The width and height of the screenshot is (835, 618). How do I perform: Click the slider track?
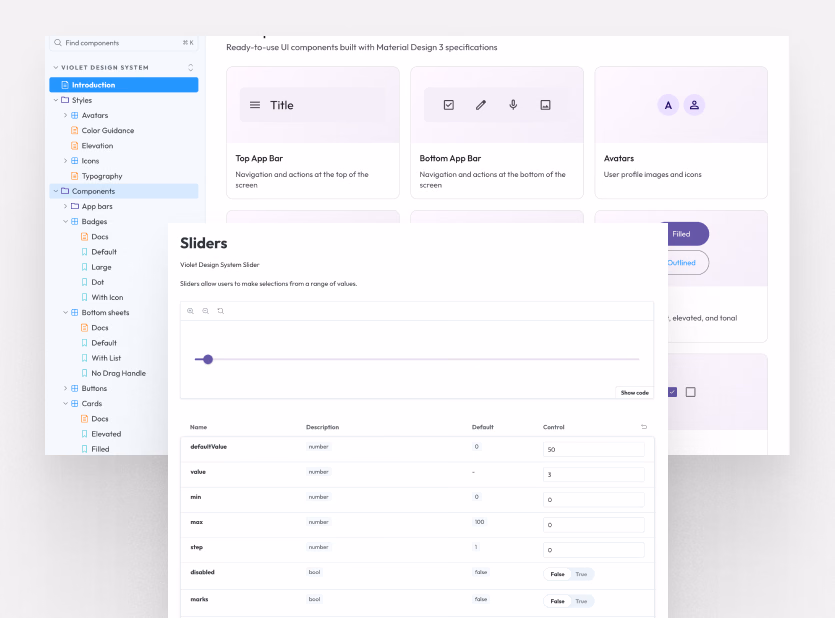click(417, 359)
